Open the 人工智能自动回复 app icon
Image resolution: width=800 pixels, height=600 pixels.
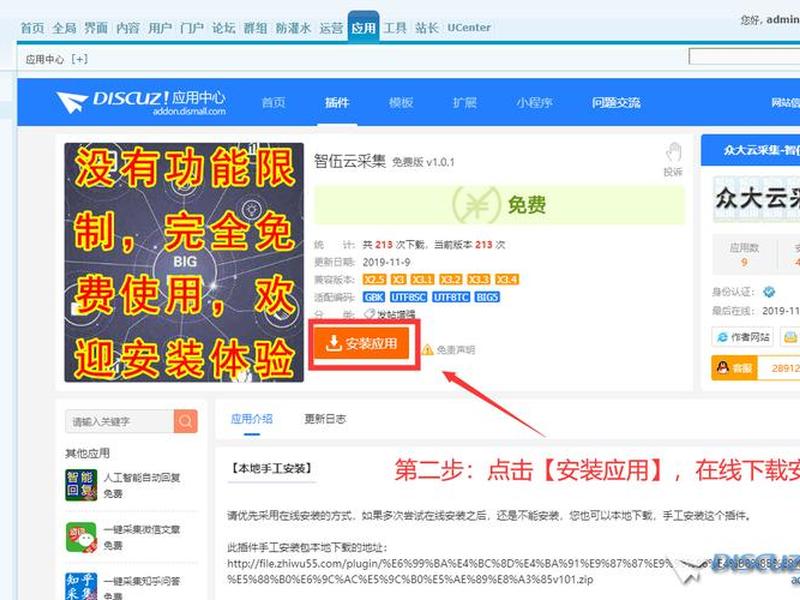tap(81, 485)
